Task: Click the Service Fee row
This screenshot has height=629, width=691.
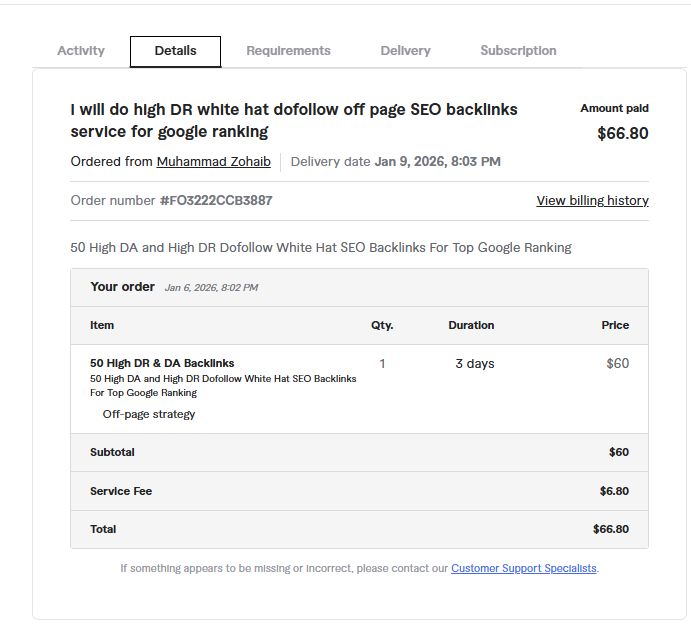Action: click(359, 491)
